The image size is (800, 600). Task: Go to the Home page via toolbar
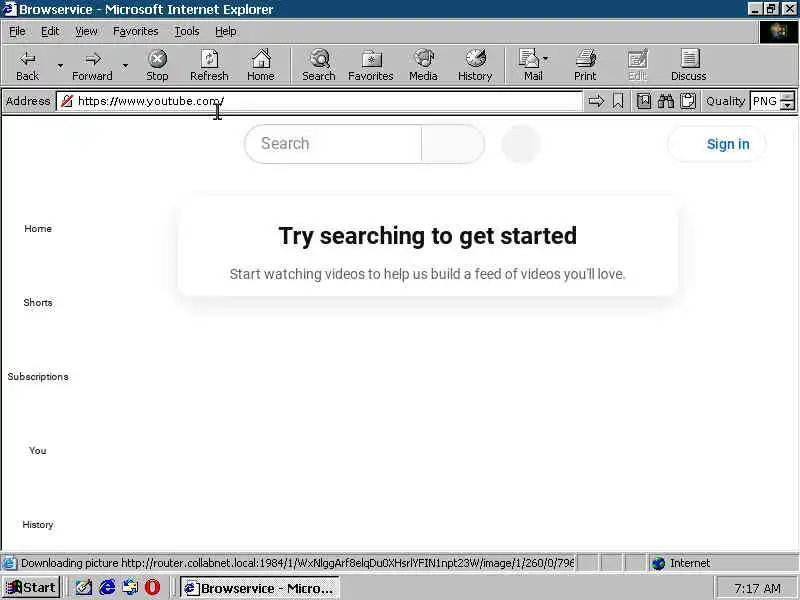(x=261, y=65)
